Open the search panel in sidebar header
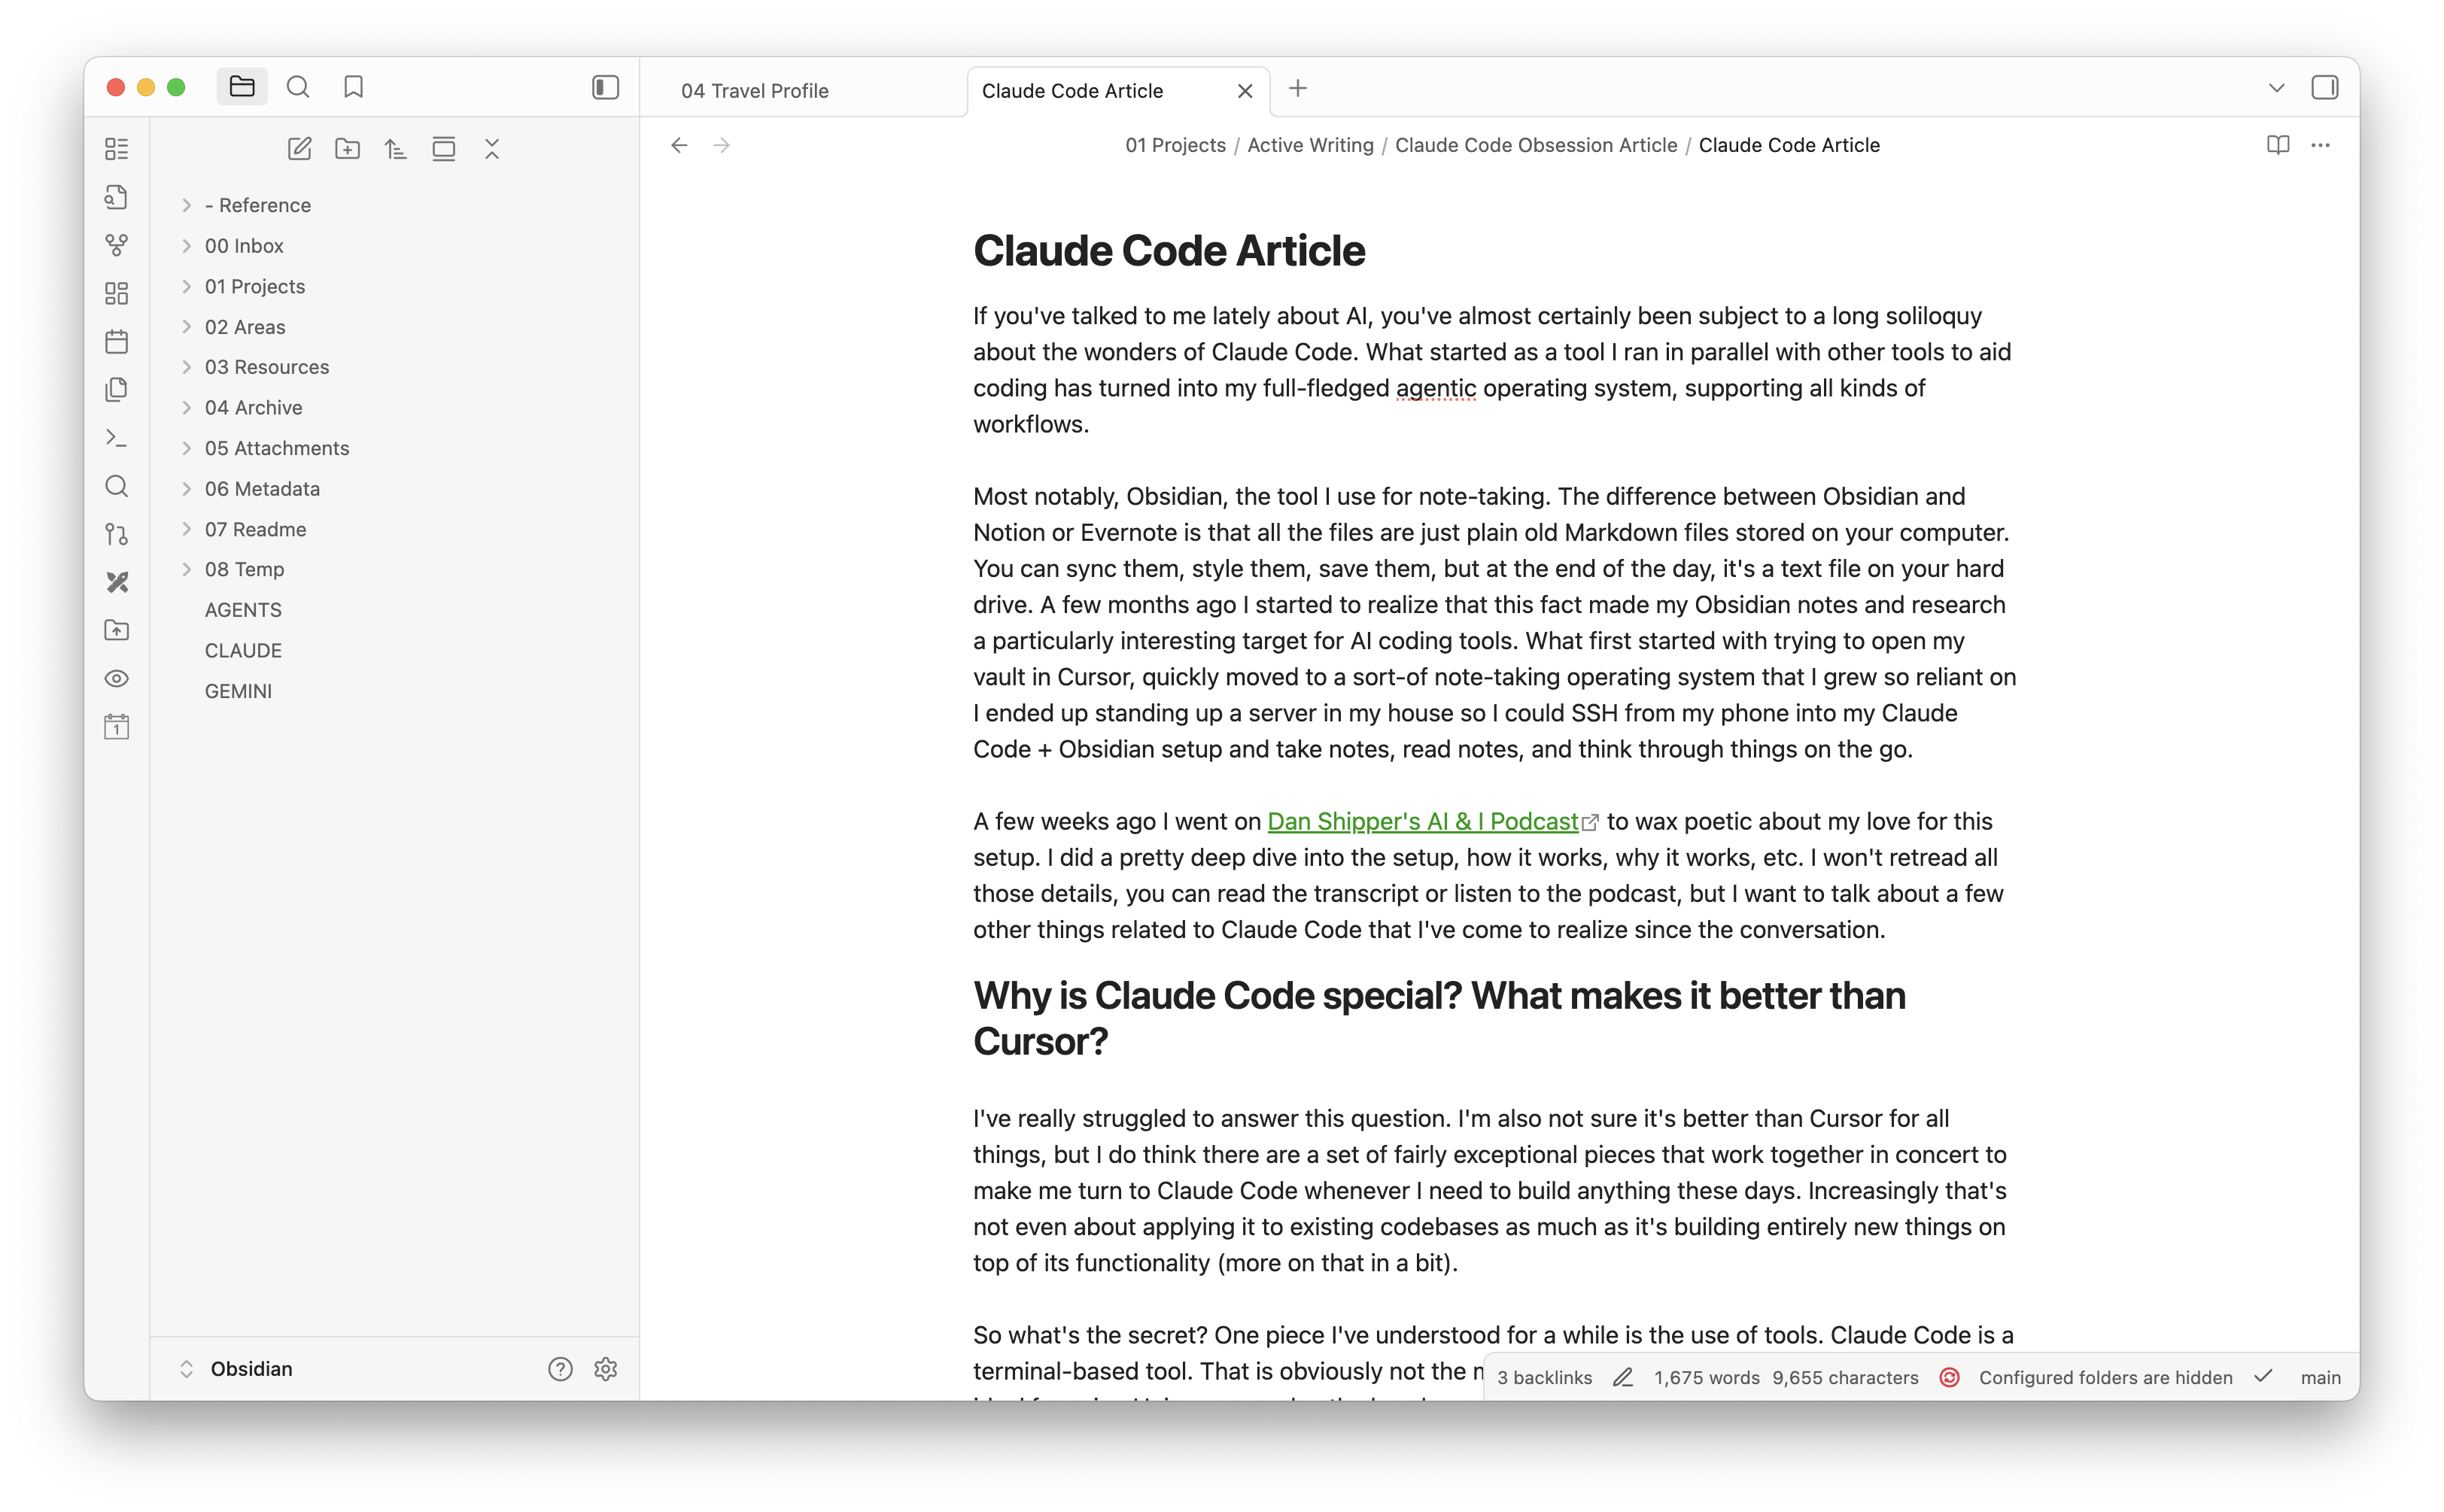Image resolution: width=2444 pixels, height=1512 pixels. 298,88
